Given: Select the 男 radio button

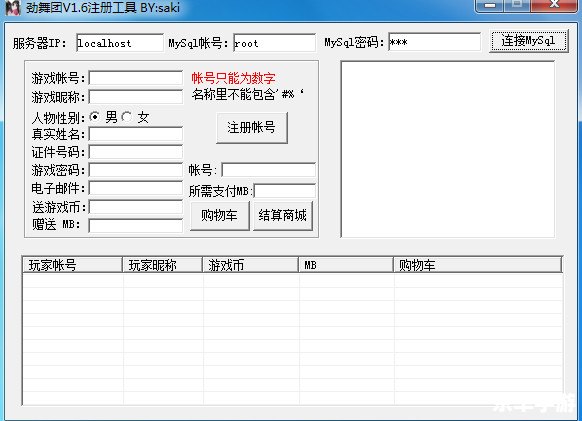Looking at the screenshot, I should click(95, 117).
